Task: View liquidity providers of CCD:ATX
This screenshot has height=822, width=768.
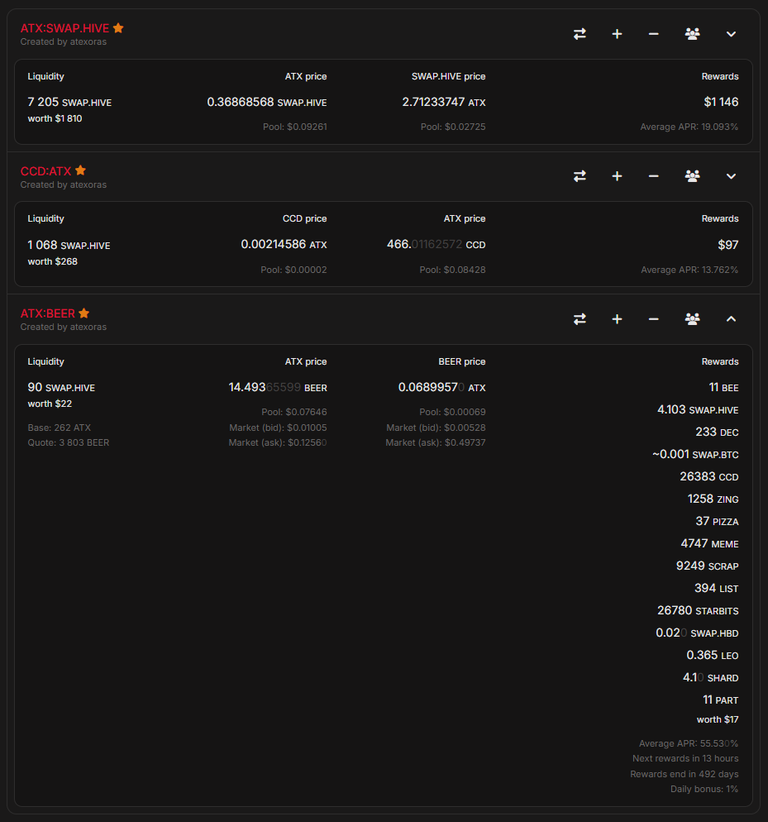Action: (x=692, y=176)
